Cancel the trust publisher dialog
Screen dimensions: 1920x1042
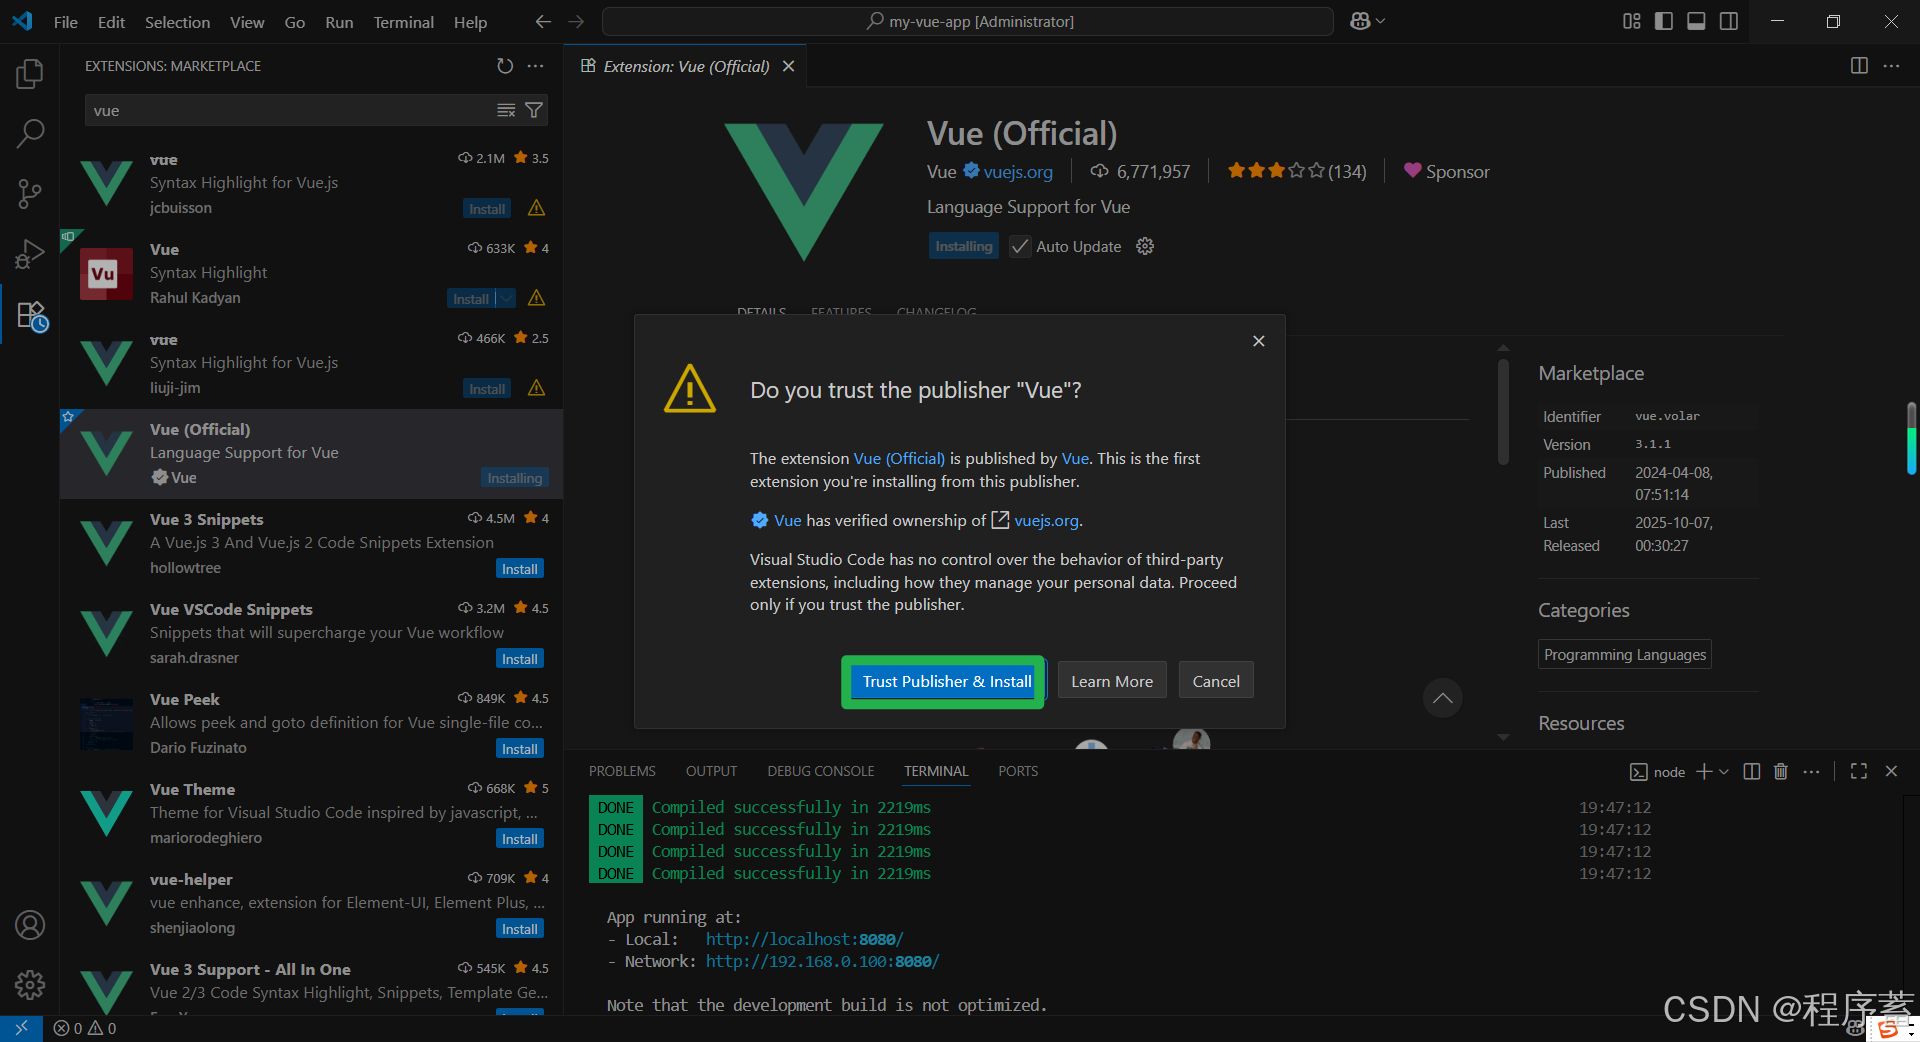tap(1216, 681)
